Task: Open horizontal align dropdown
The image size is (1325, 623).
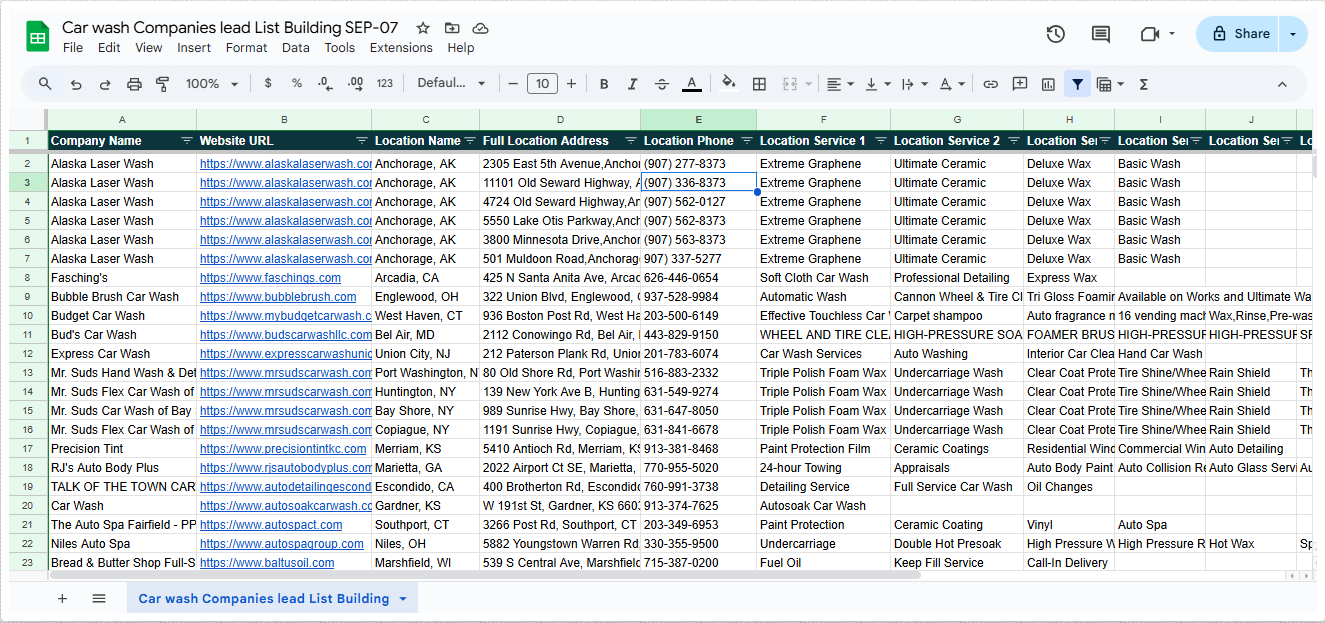Action: pyautogui.click(x=838, y=84)
